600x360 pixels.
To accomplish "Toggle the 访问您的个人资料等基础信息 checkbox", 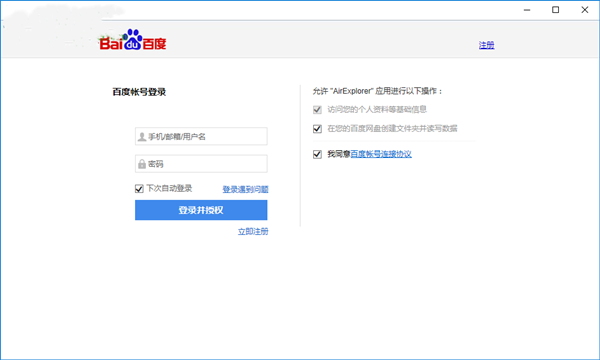I will pyautogui.click(x=317, y=110).
